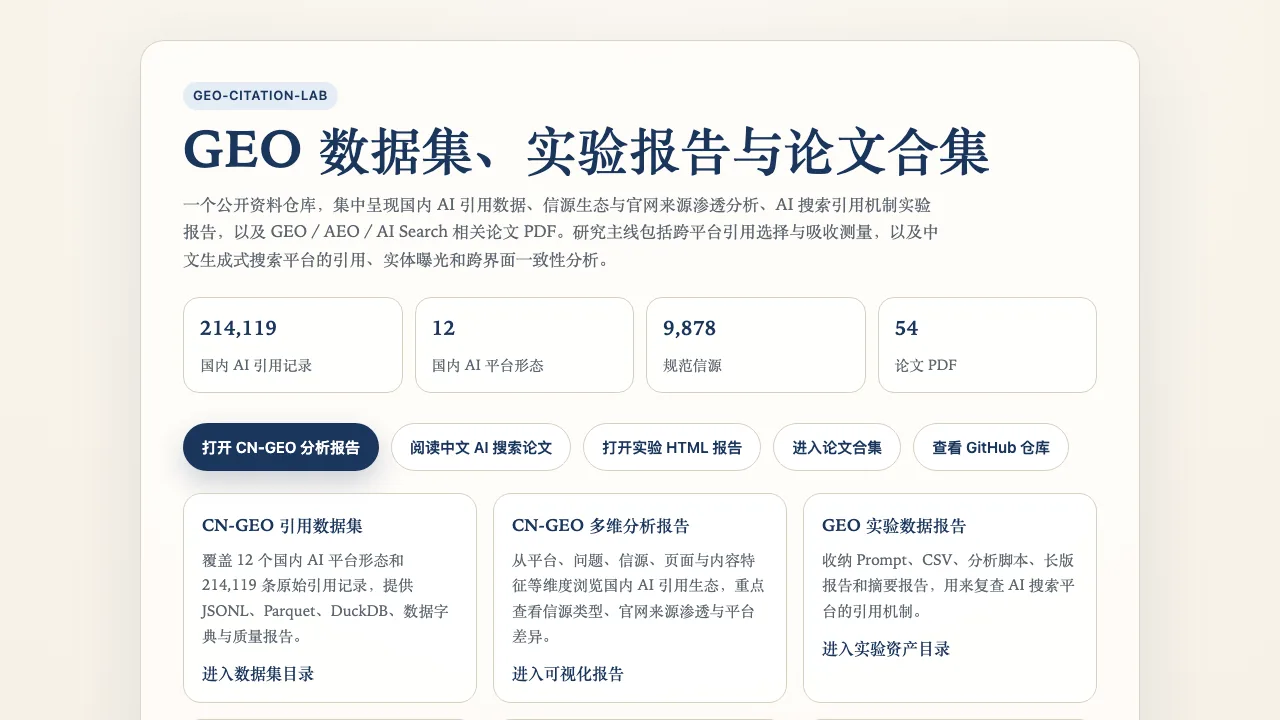1280x720 pixels.
Task: Click the 论文 PDF label
Action: point(926,366)
